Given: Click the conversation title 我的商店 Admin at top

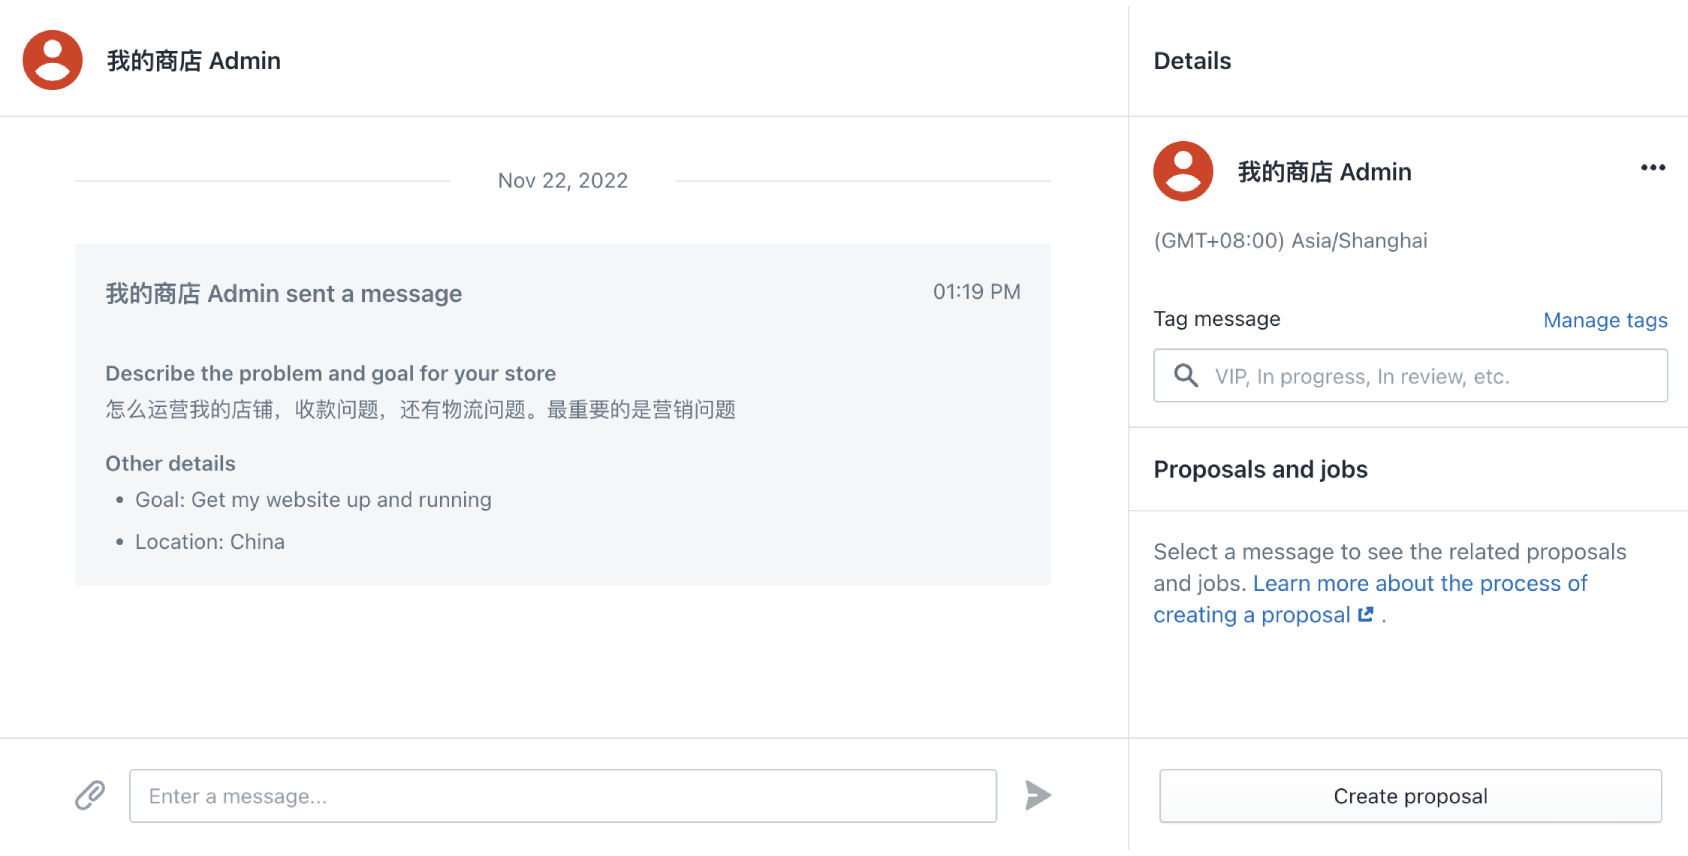Looking at the screenshot, I should tap(194, 61).
